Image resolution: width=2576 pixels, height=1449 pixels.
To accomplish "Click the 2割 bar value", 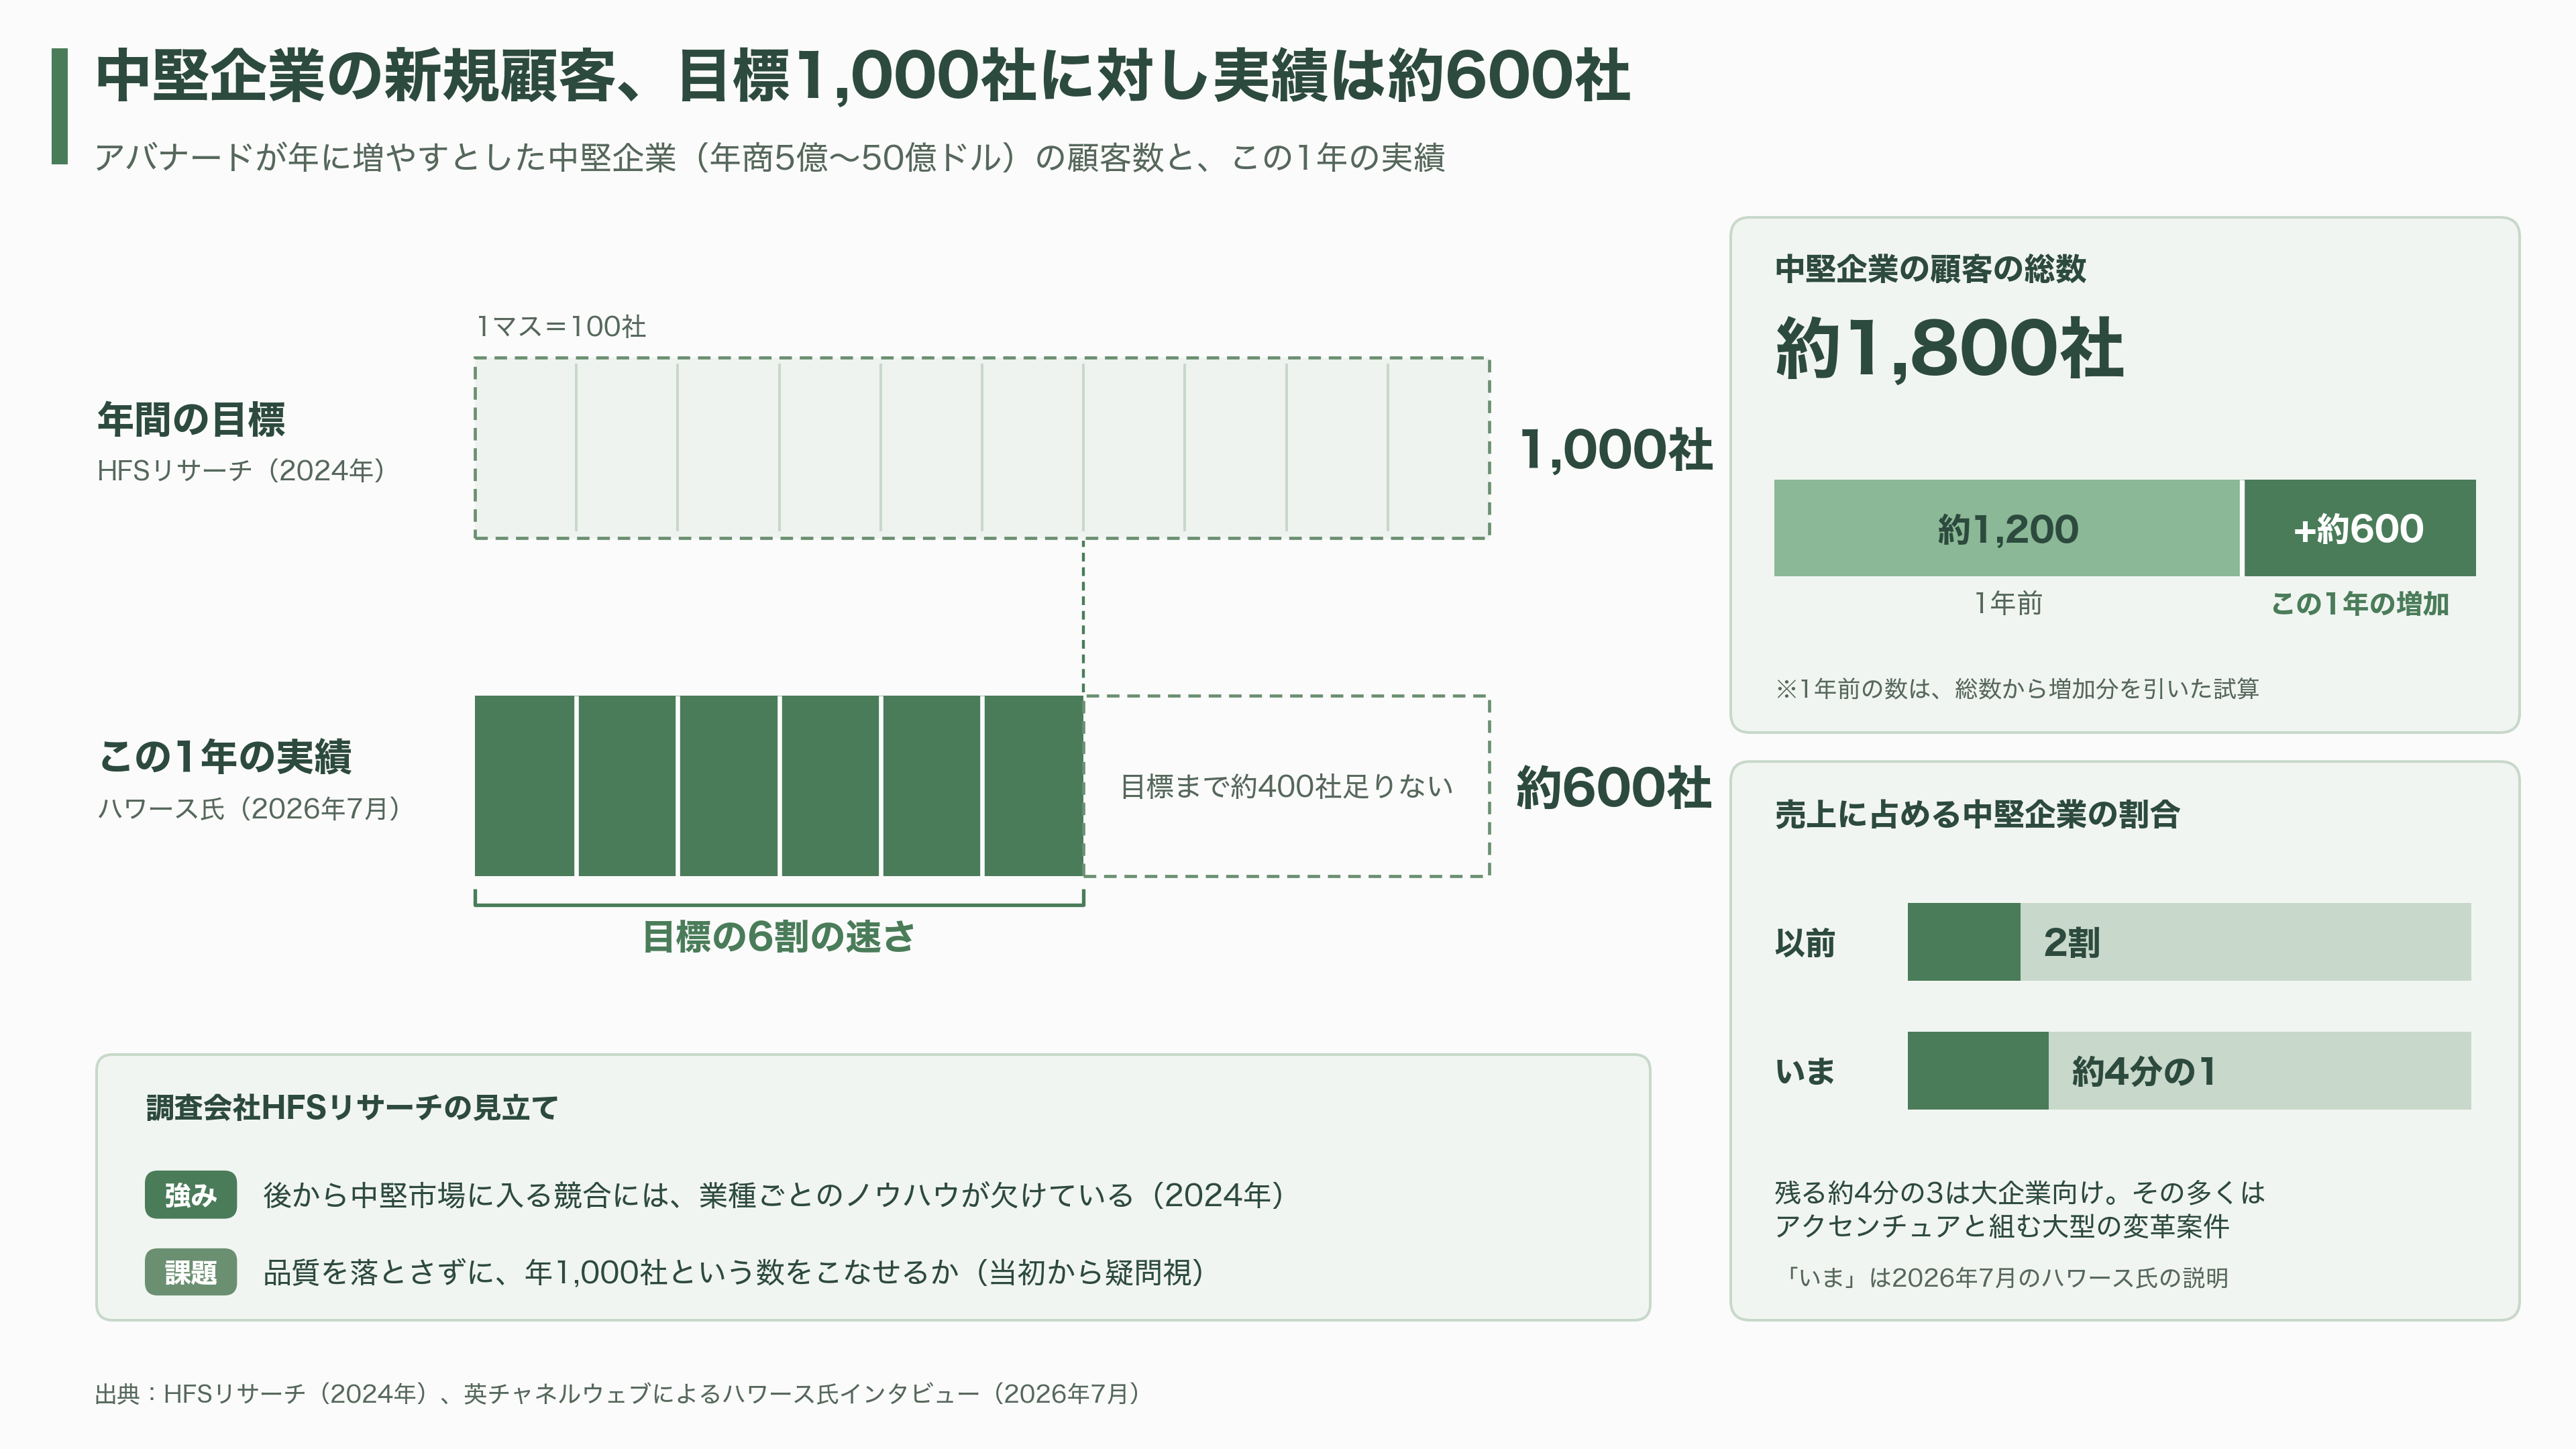I will point(2071,942).
